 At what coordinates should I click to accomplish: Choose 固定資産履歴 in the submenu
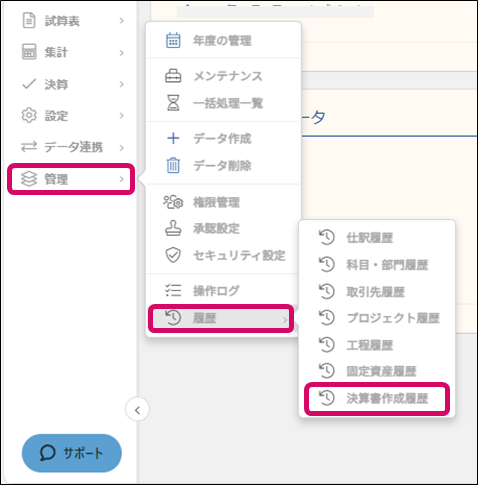(x=377, y=371)
